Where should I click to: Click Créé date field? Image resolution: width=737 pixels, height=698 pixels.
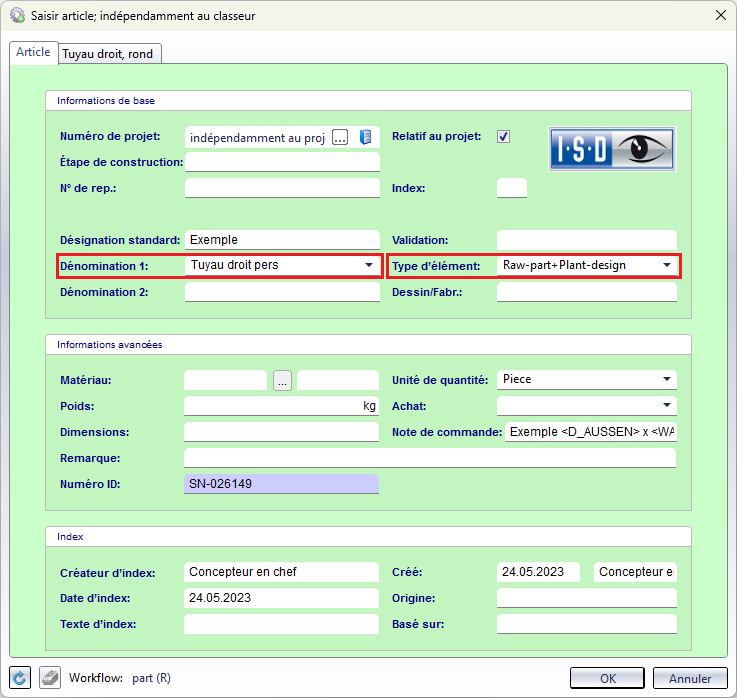[538, 572]
